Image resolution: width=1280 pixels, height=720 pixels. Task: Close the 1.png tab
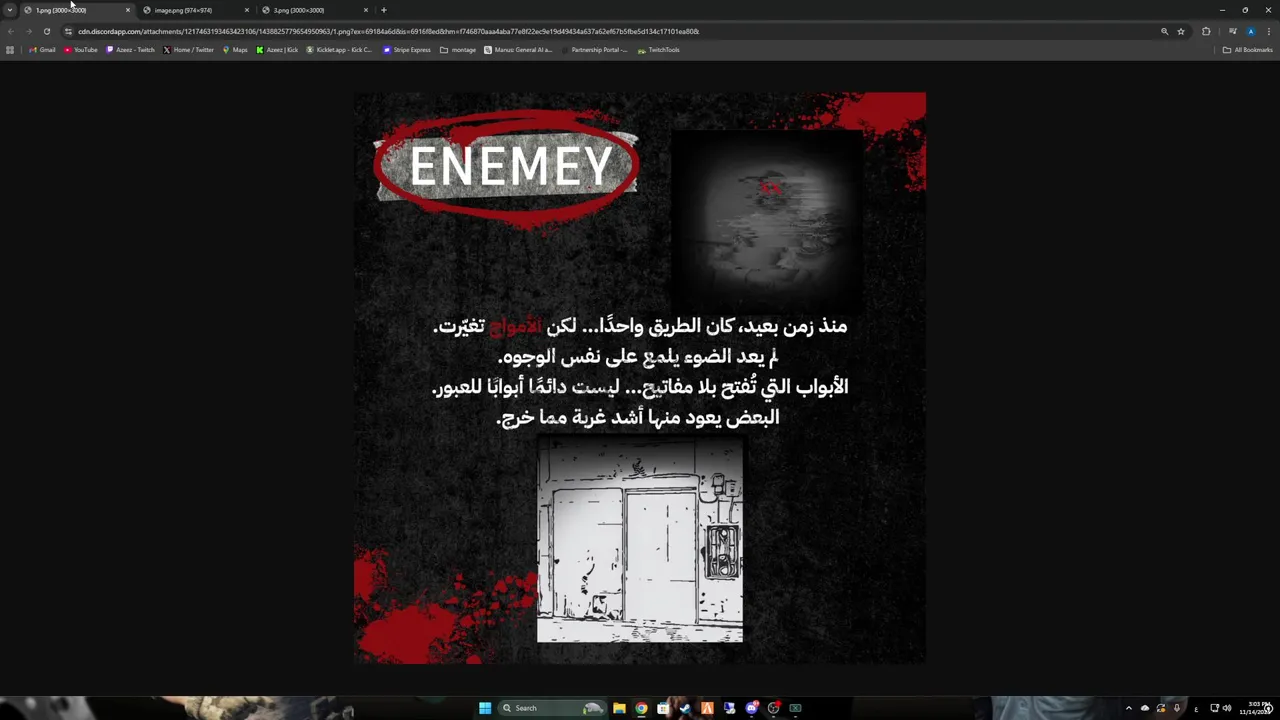tap(128, 10)
